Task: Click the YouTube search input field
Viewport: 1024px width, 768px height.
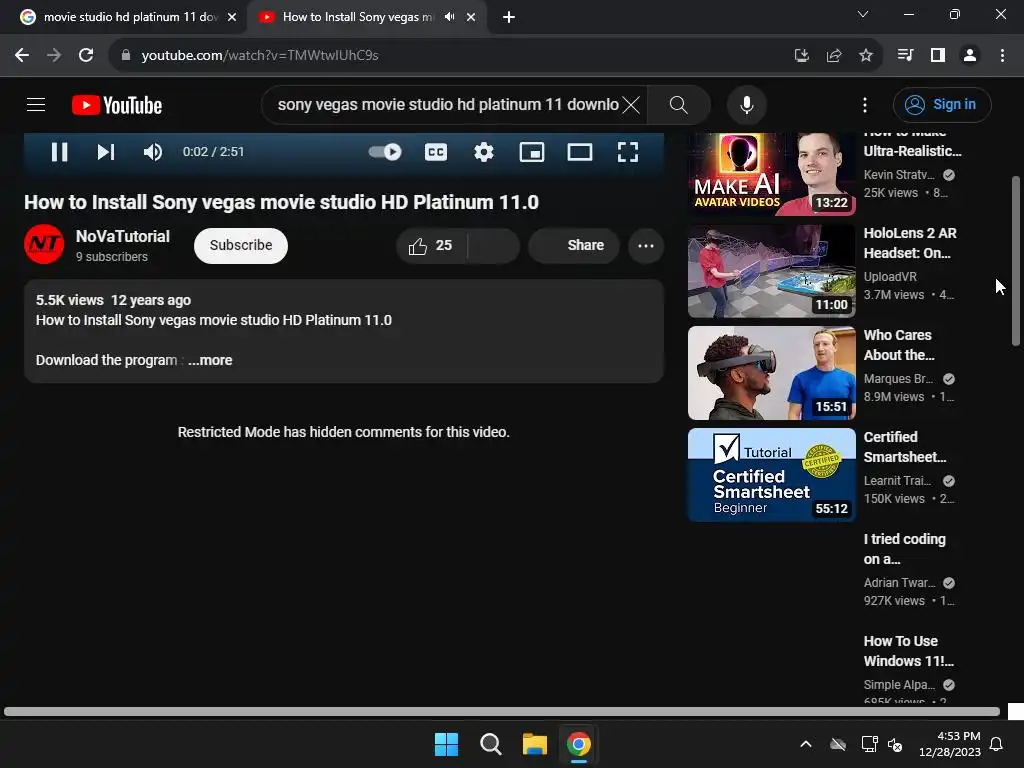Action: pyautogui.click(x=448, y=104)
